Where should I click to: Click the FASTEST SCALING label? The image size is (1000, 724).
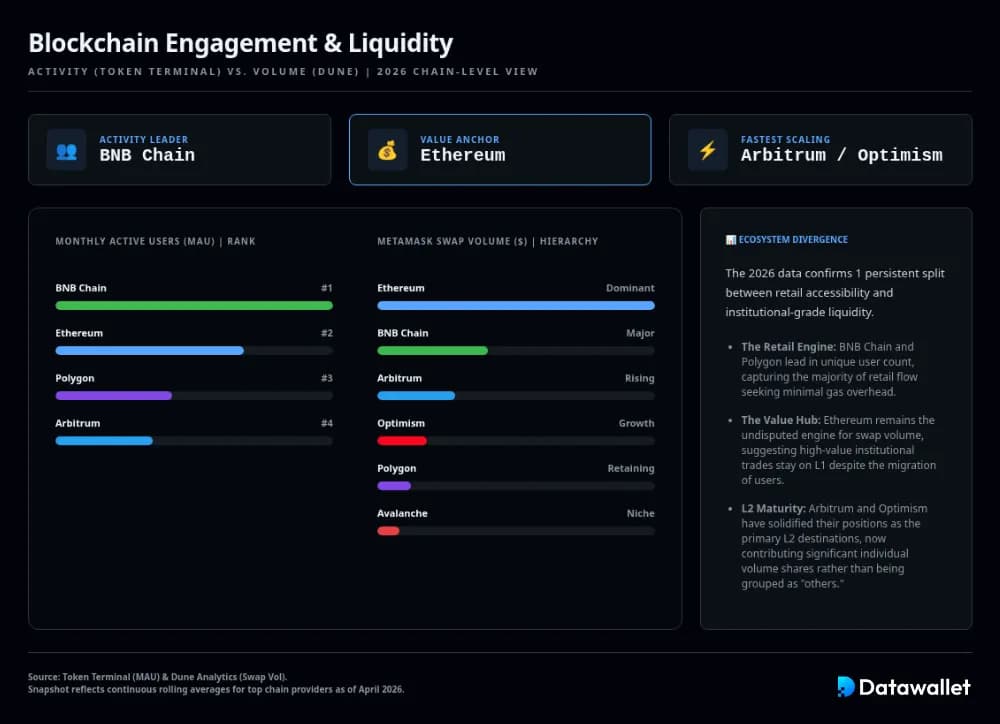pyautogui.click(x=786, y=140)
